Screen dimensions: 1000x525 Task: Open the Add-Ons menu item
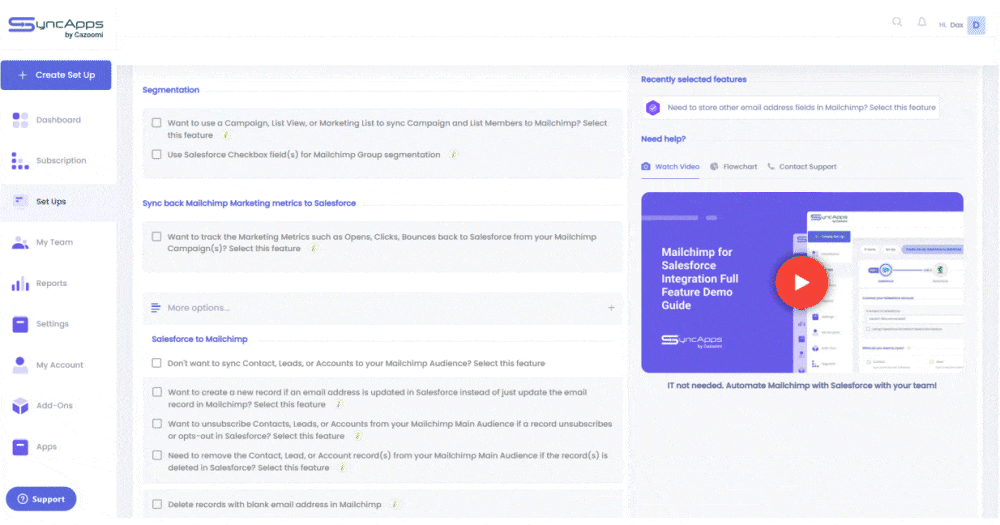click(54, 406)
